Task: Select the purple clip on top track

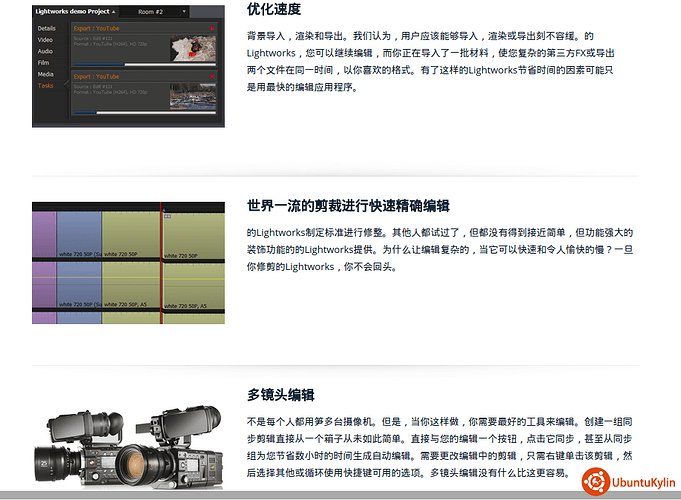Action: [x=44, y=235]
